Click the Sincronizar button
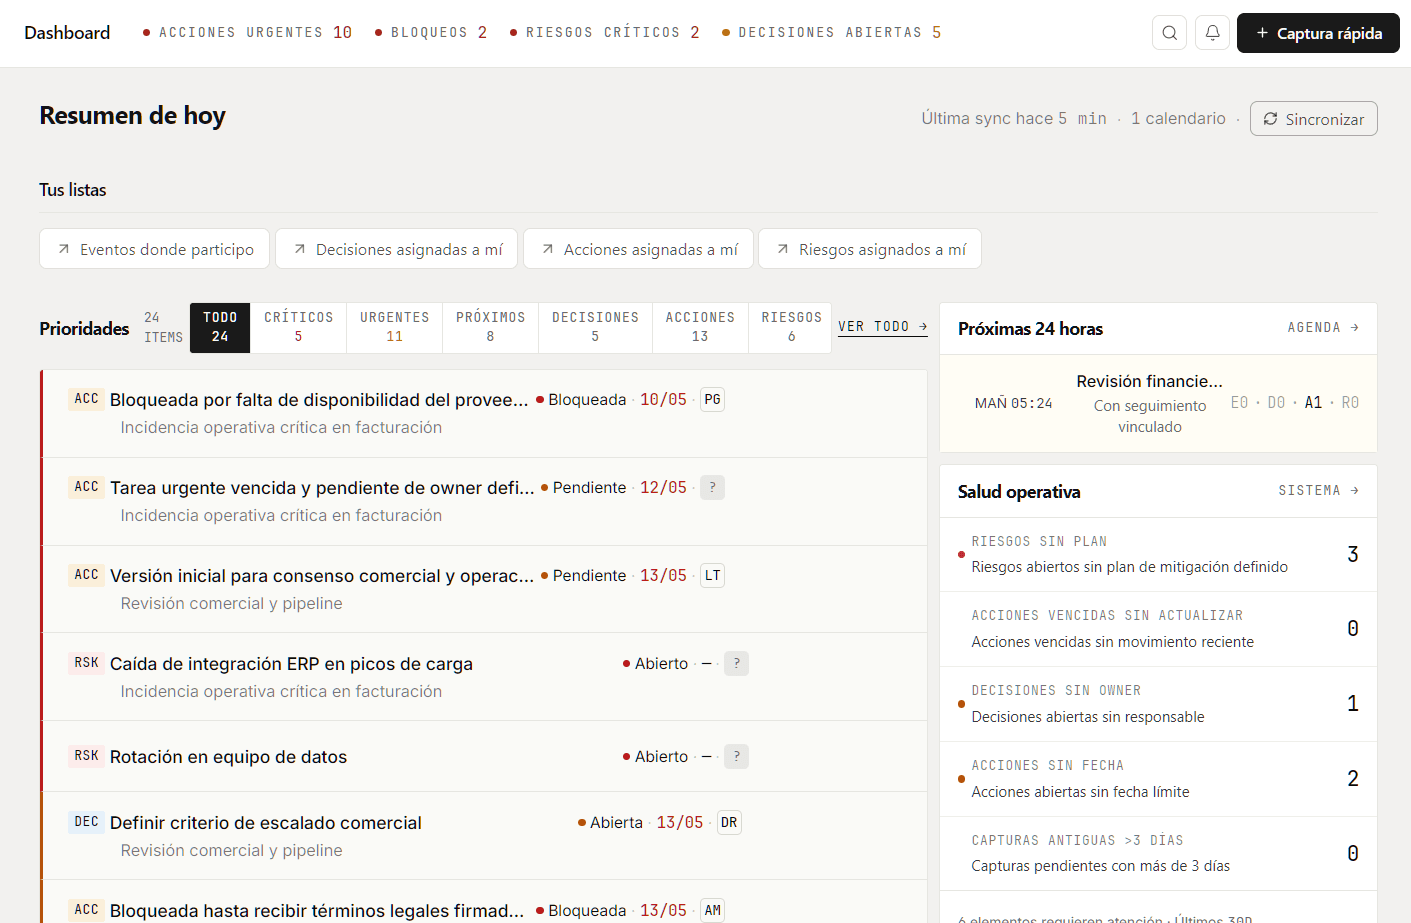 [1313, 119]
